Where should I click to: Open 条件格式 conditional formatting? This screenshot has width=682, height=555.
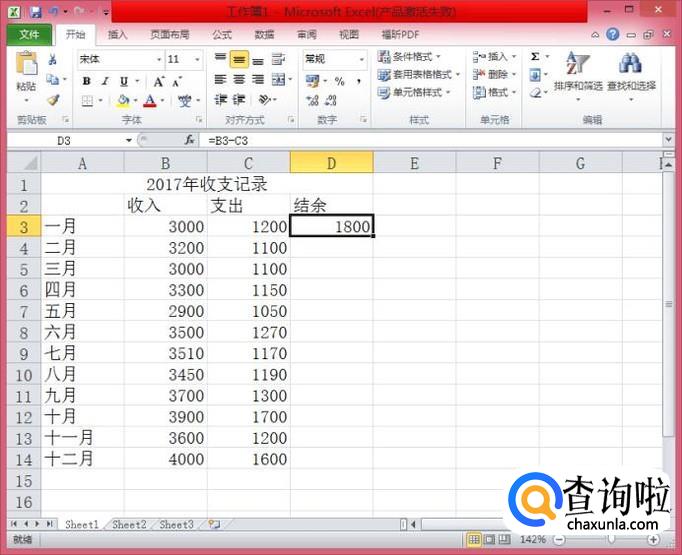pyautogui.click(x=409, y=57)
